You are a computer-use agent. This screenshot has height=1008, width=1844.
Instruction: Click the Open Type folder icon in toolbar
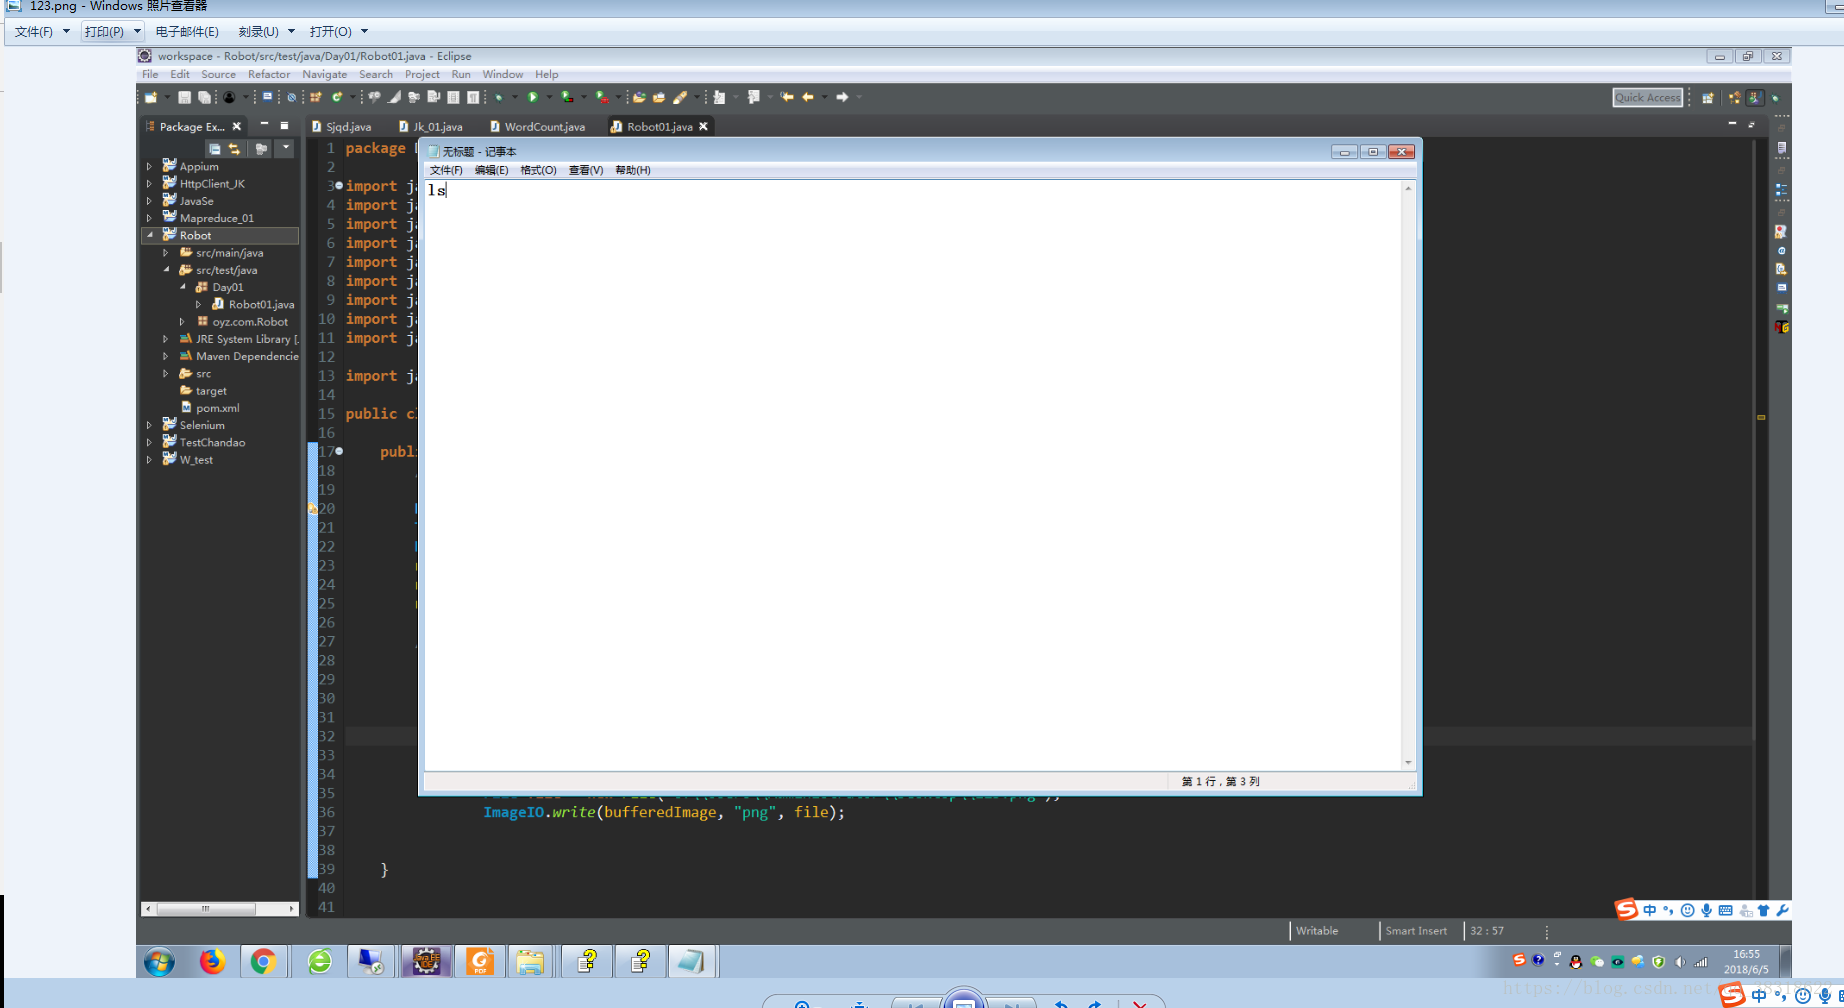pos(639,97)
